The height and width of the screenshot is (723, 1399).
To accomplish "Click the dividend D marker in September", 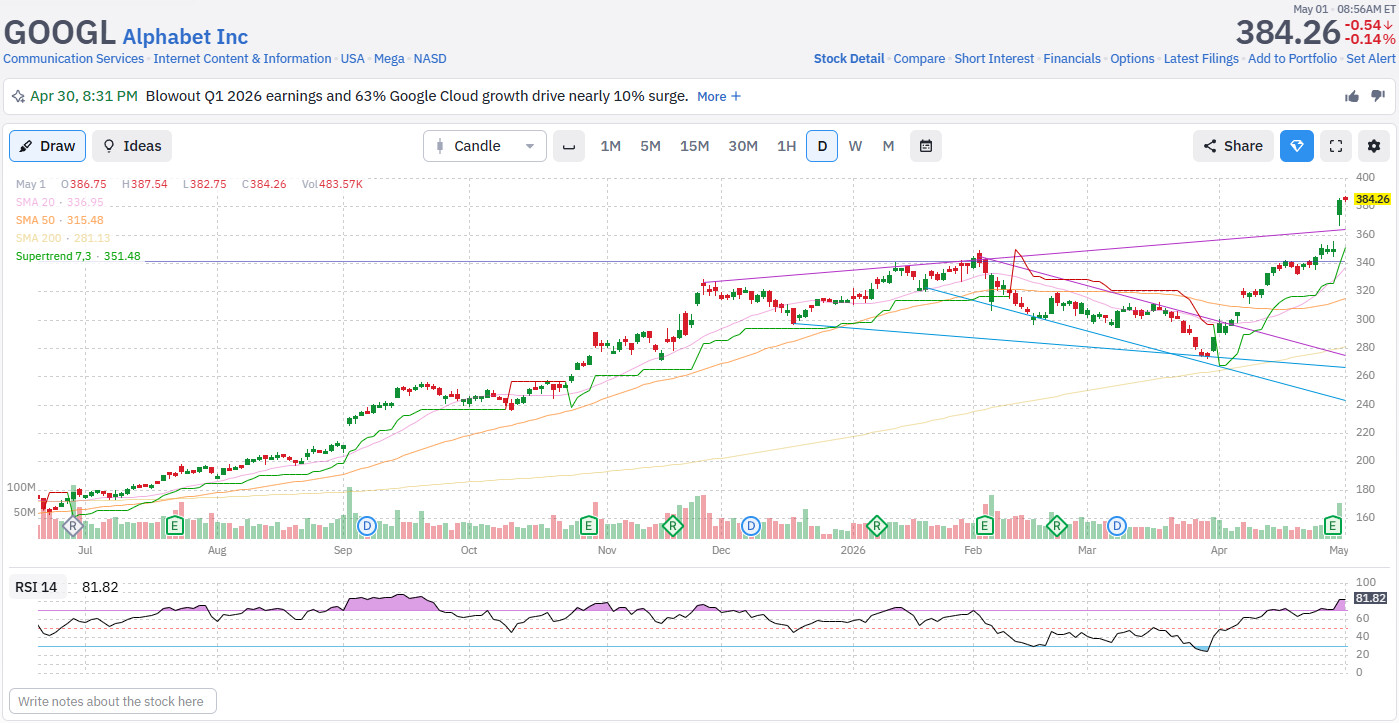I will coord(367,525).
